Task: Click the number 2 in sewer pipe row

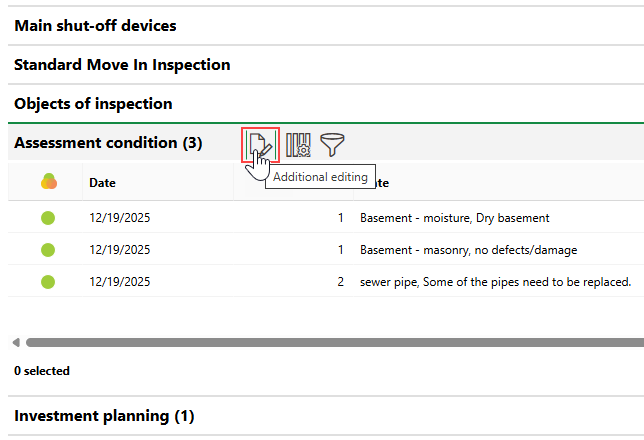Action: tap(340, 282)
